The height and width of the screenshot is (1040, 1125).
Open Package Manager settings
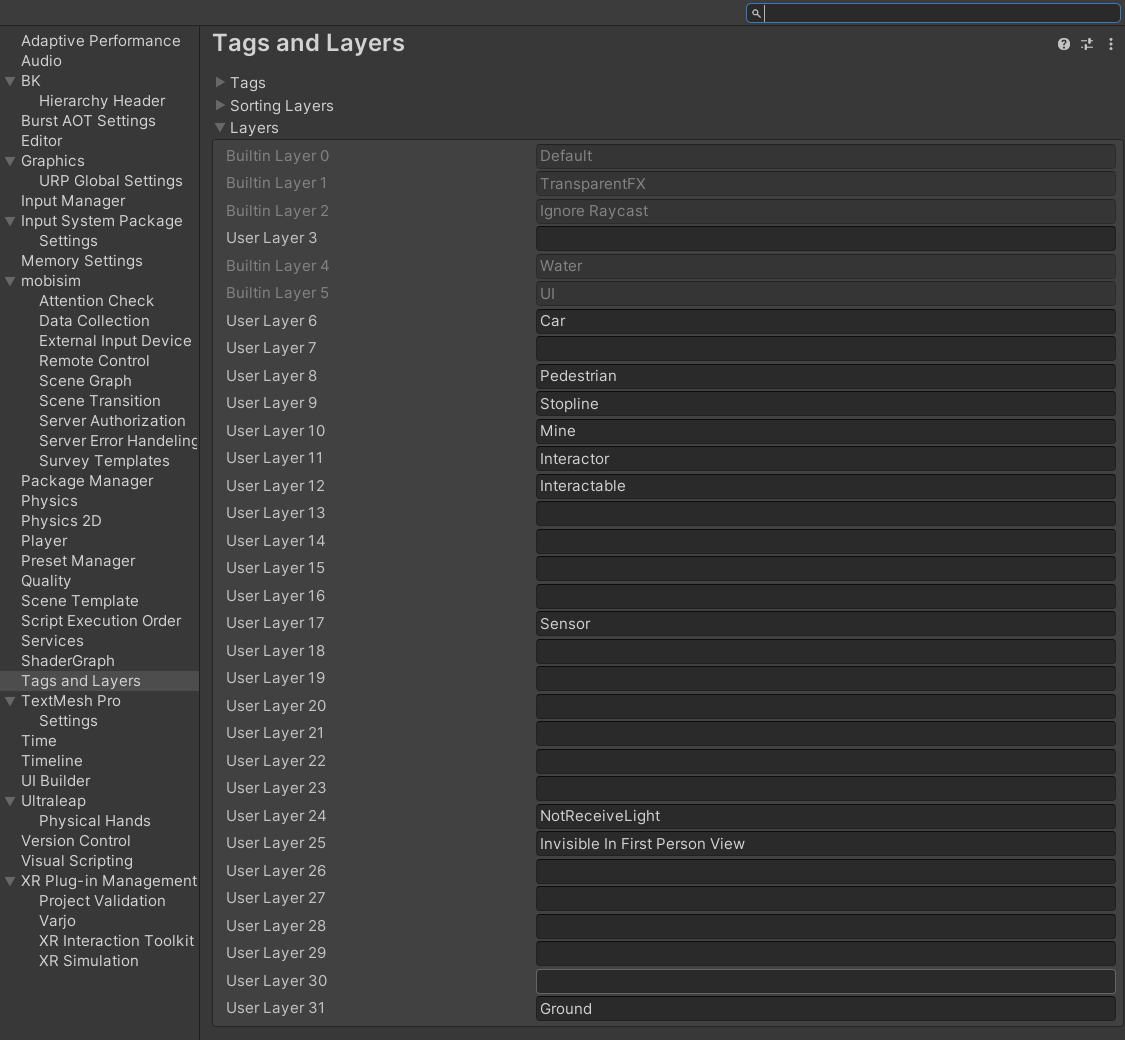(x=87, y=481)
